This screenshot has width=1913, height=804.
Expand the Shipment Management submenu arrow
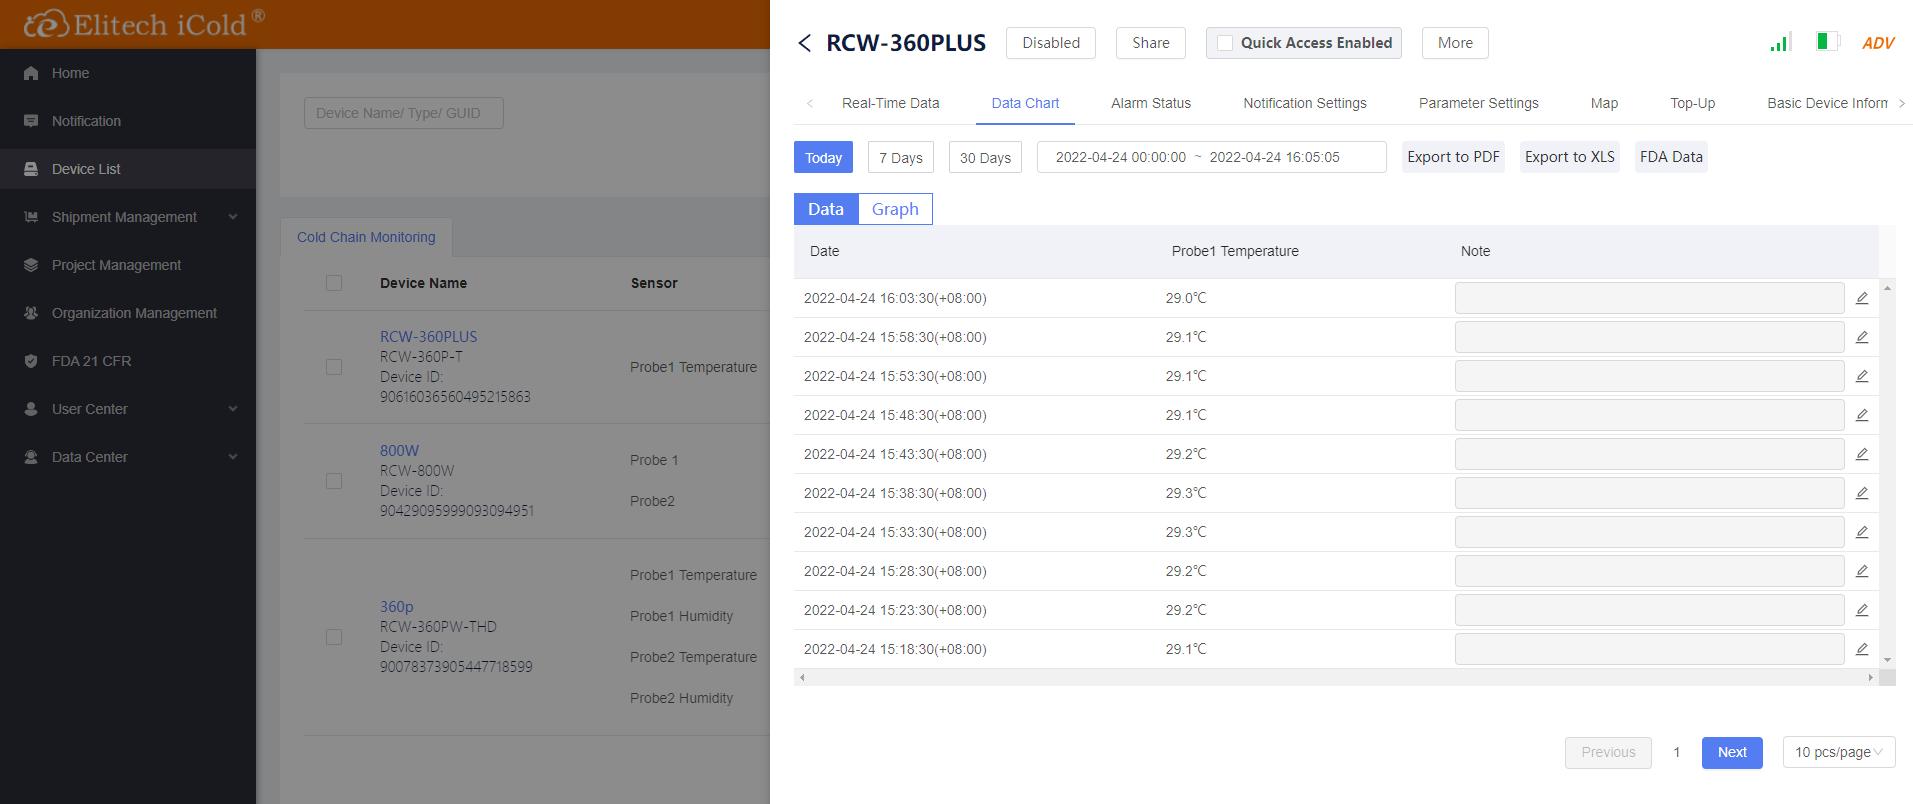(233, 217)
